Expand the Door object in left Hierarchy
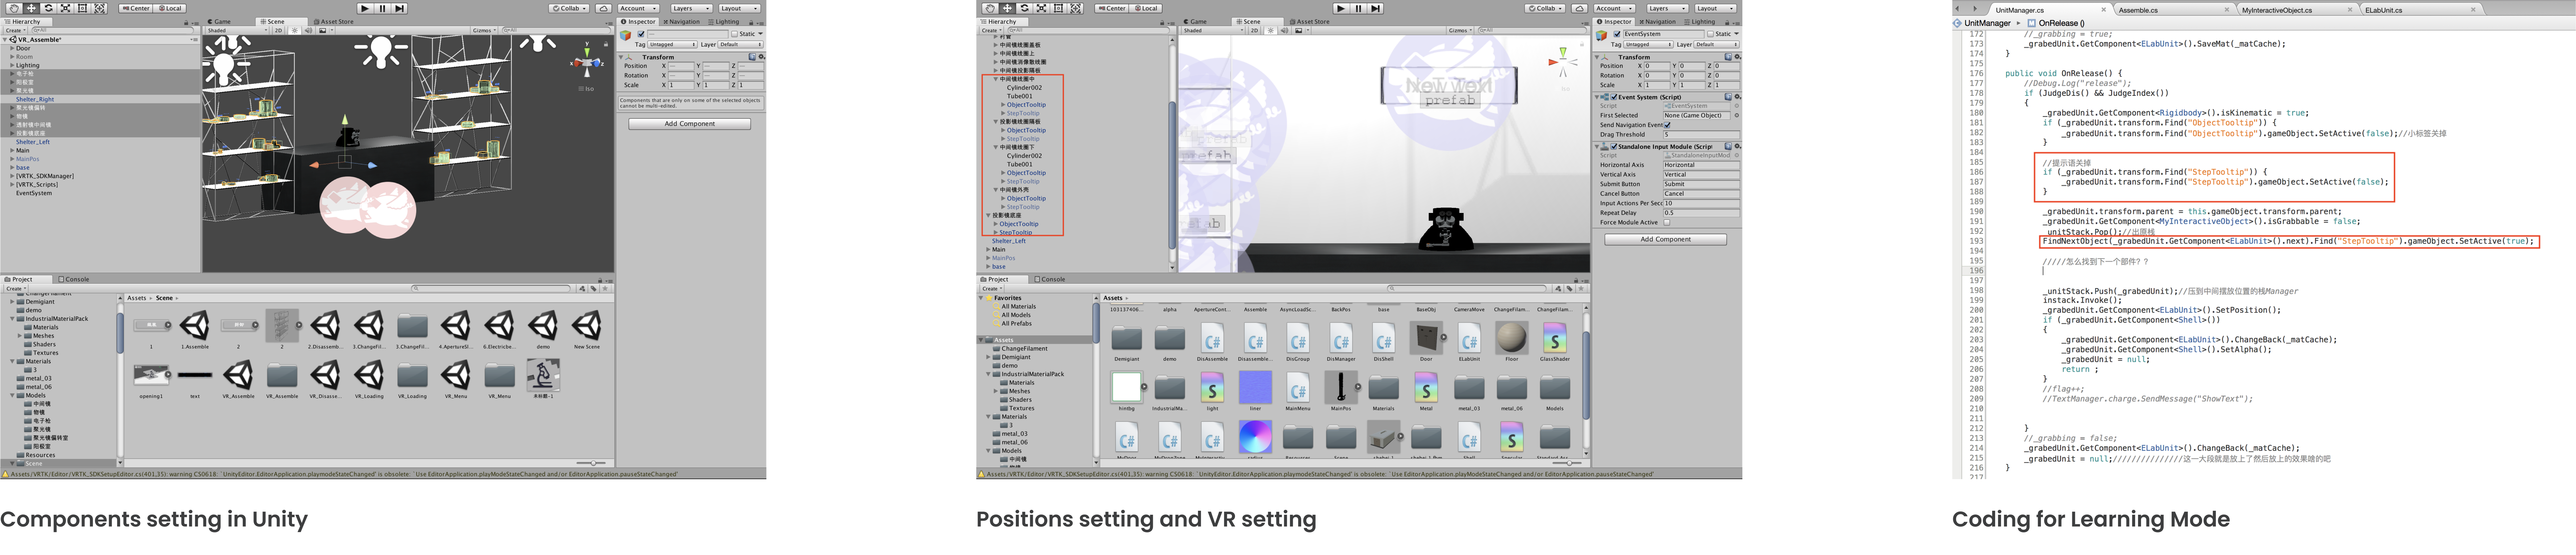 [x=12, y=48]
